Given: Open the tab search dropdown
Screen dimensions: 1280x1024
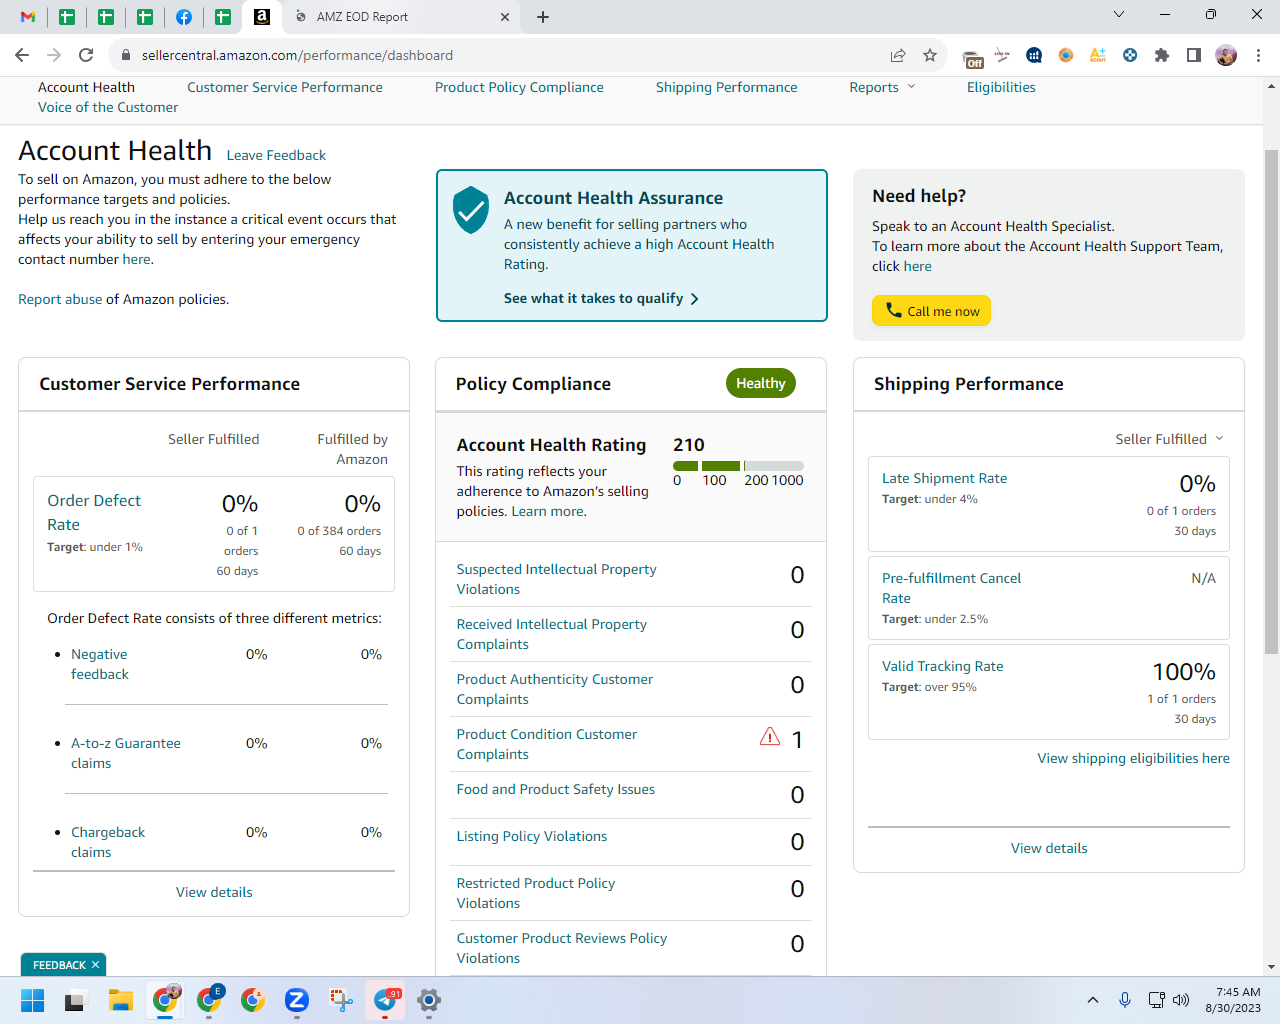Looking at the screenshot, I should (x=1119, y=15).
